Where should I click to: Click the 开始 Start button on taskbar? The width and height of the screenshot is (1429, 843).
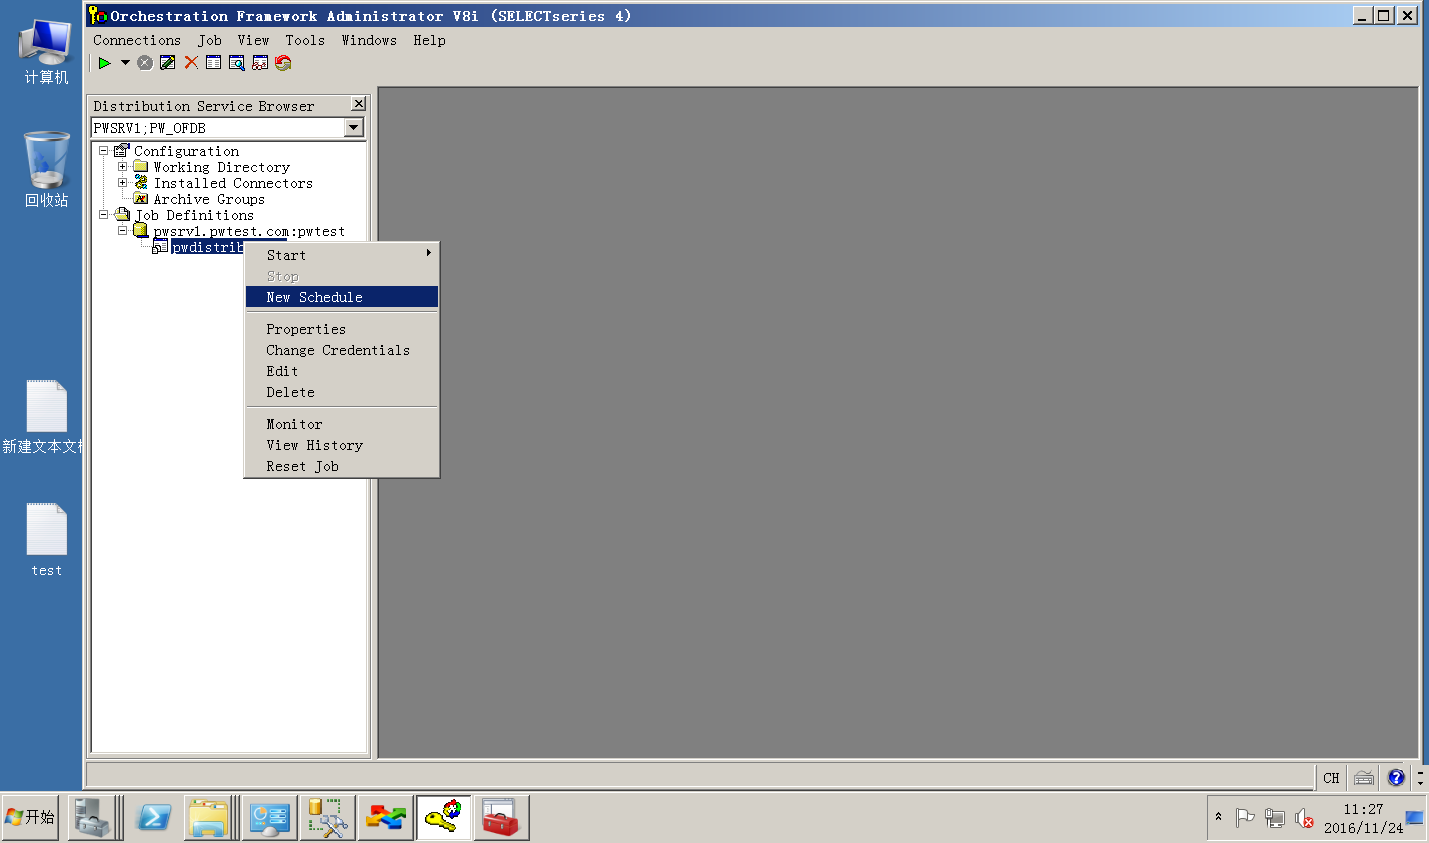point(30,818)
